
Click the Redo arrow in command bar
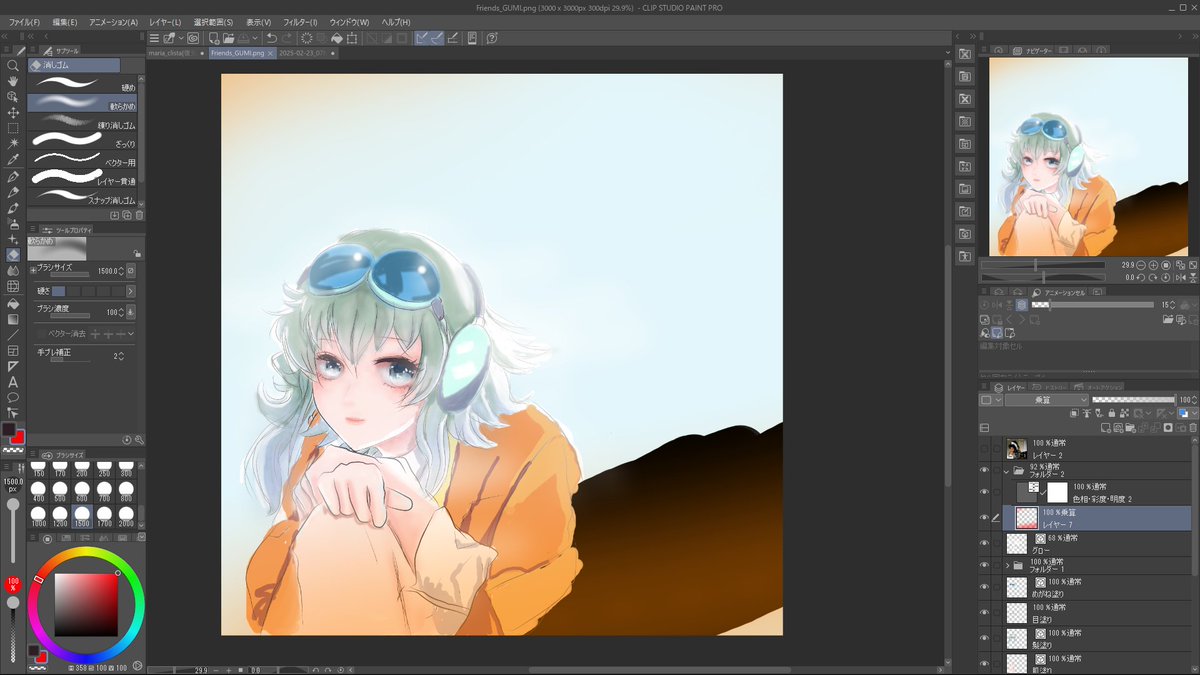288,38
